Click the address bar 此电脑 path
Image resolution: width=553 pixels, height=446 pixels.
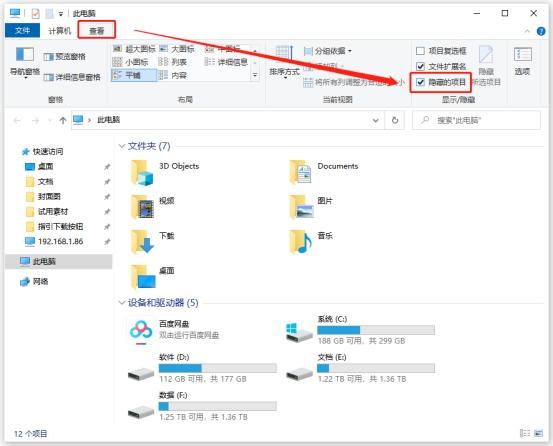click(x=109, y=120)
